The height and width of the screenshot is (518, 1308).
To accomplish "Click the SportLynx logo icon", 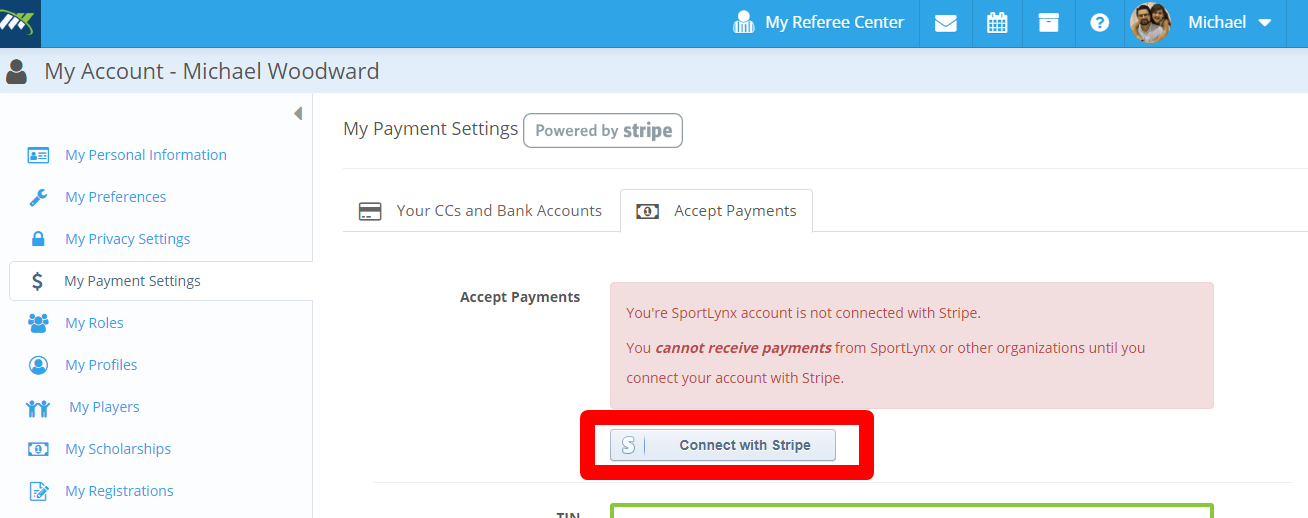I will click(20, 21).
